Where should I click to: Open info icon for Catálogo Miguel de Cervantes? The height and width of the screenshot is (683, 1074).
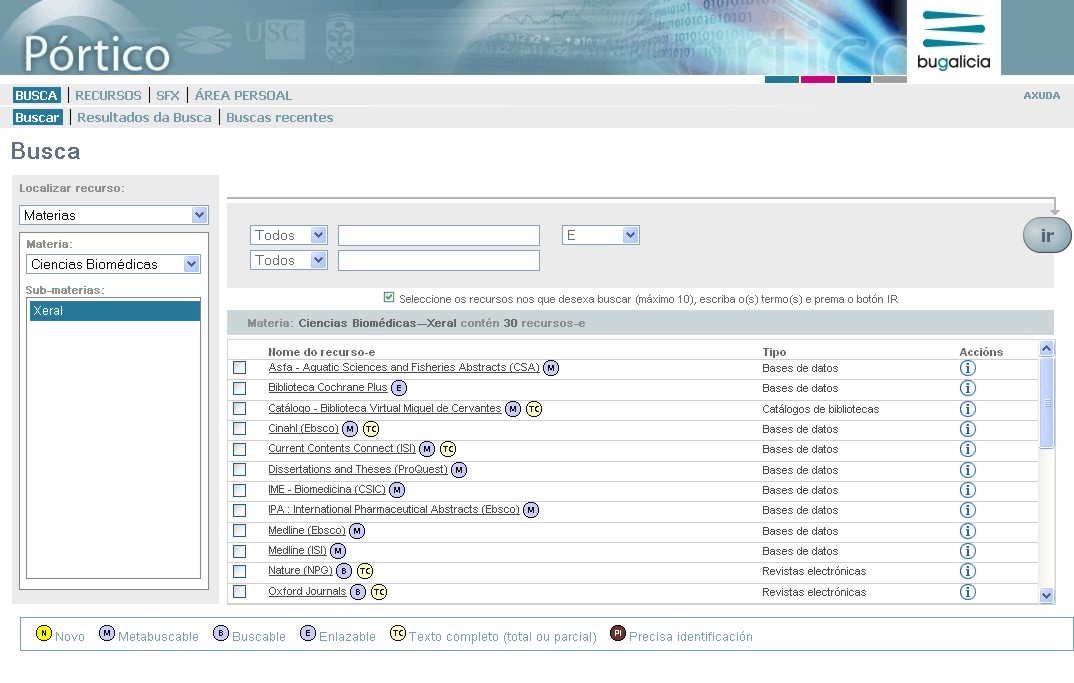pos(967,409)
